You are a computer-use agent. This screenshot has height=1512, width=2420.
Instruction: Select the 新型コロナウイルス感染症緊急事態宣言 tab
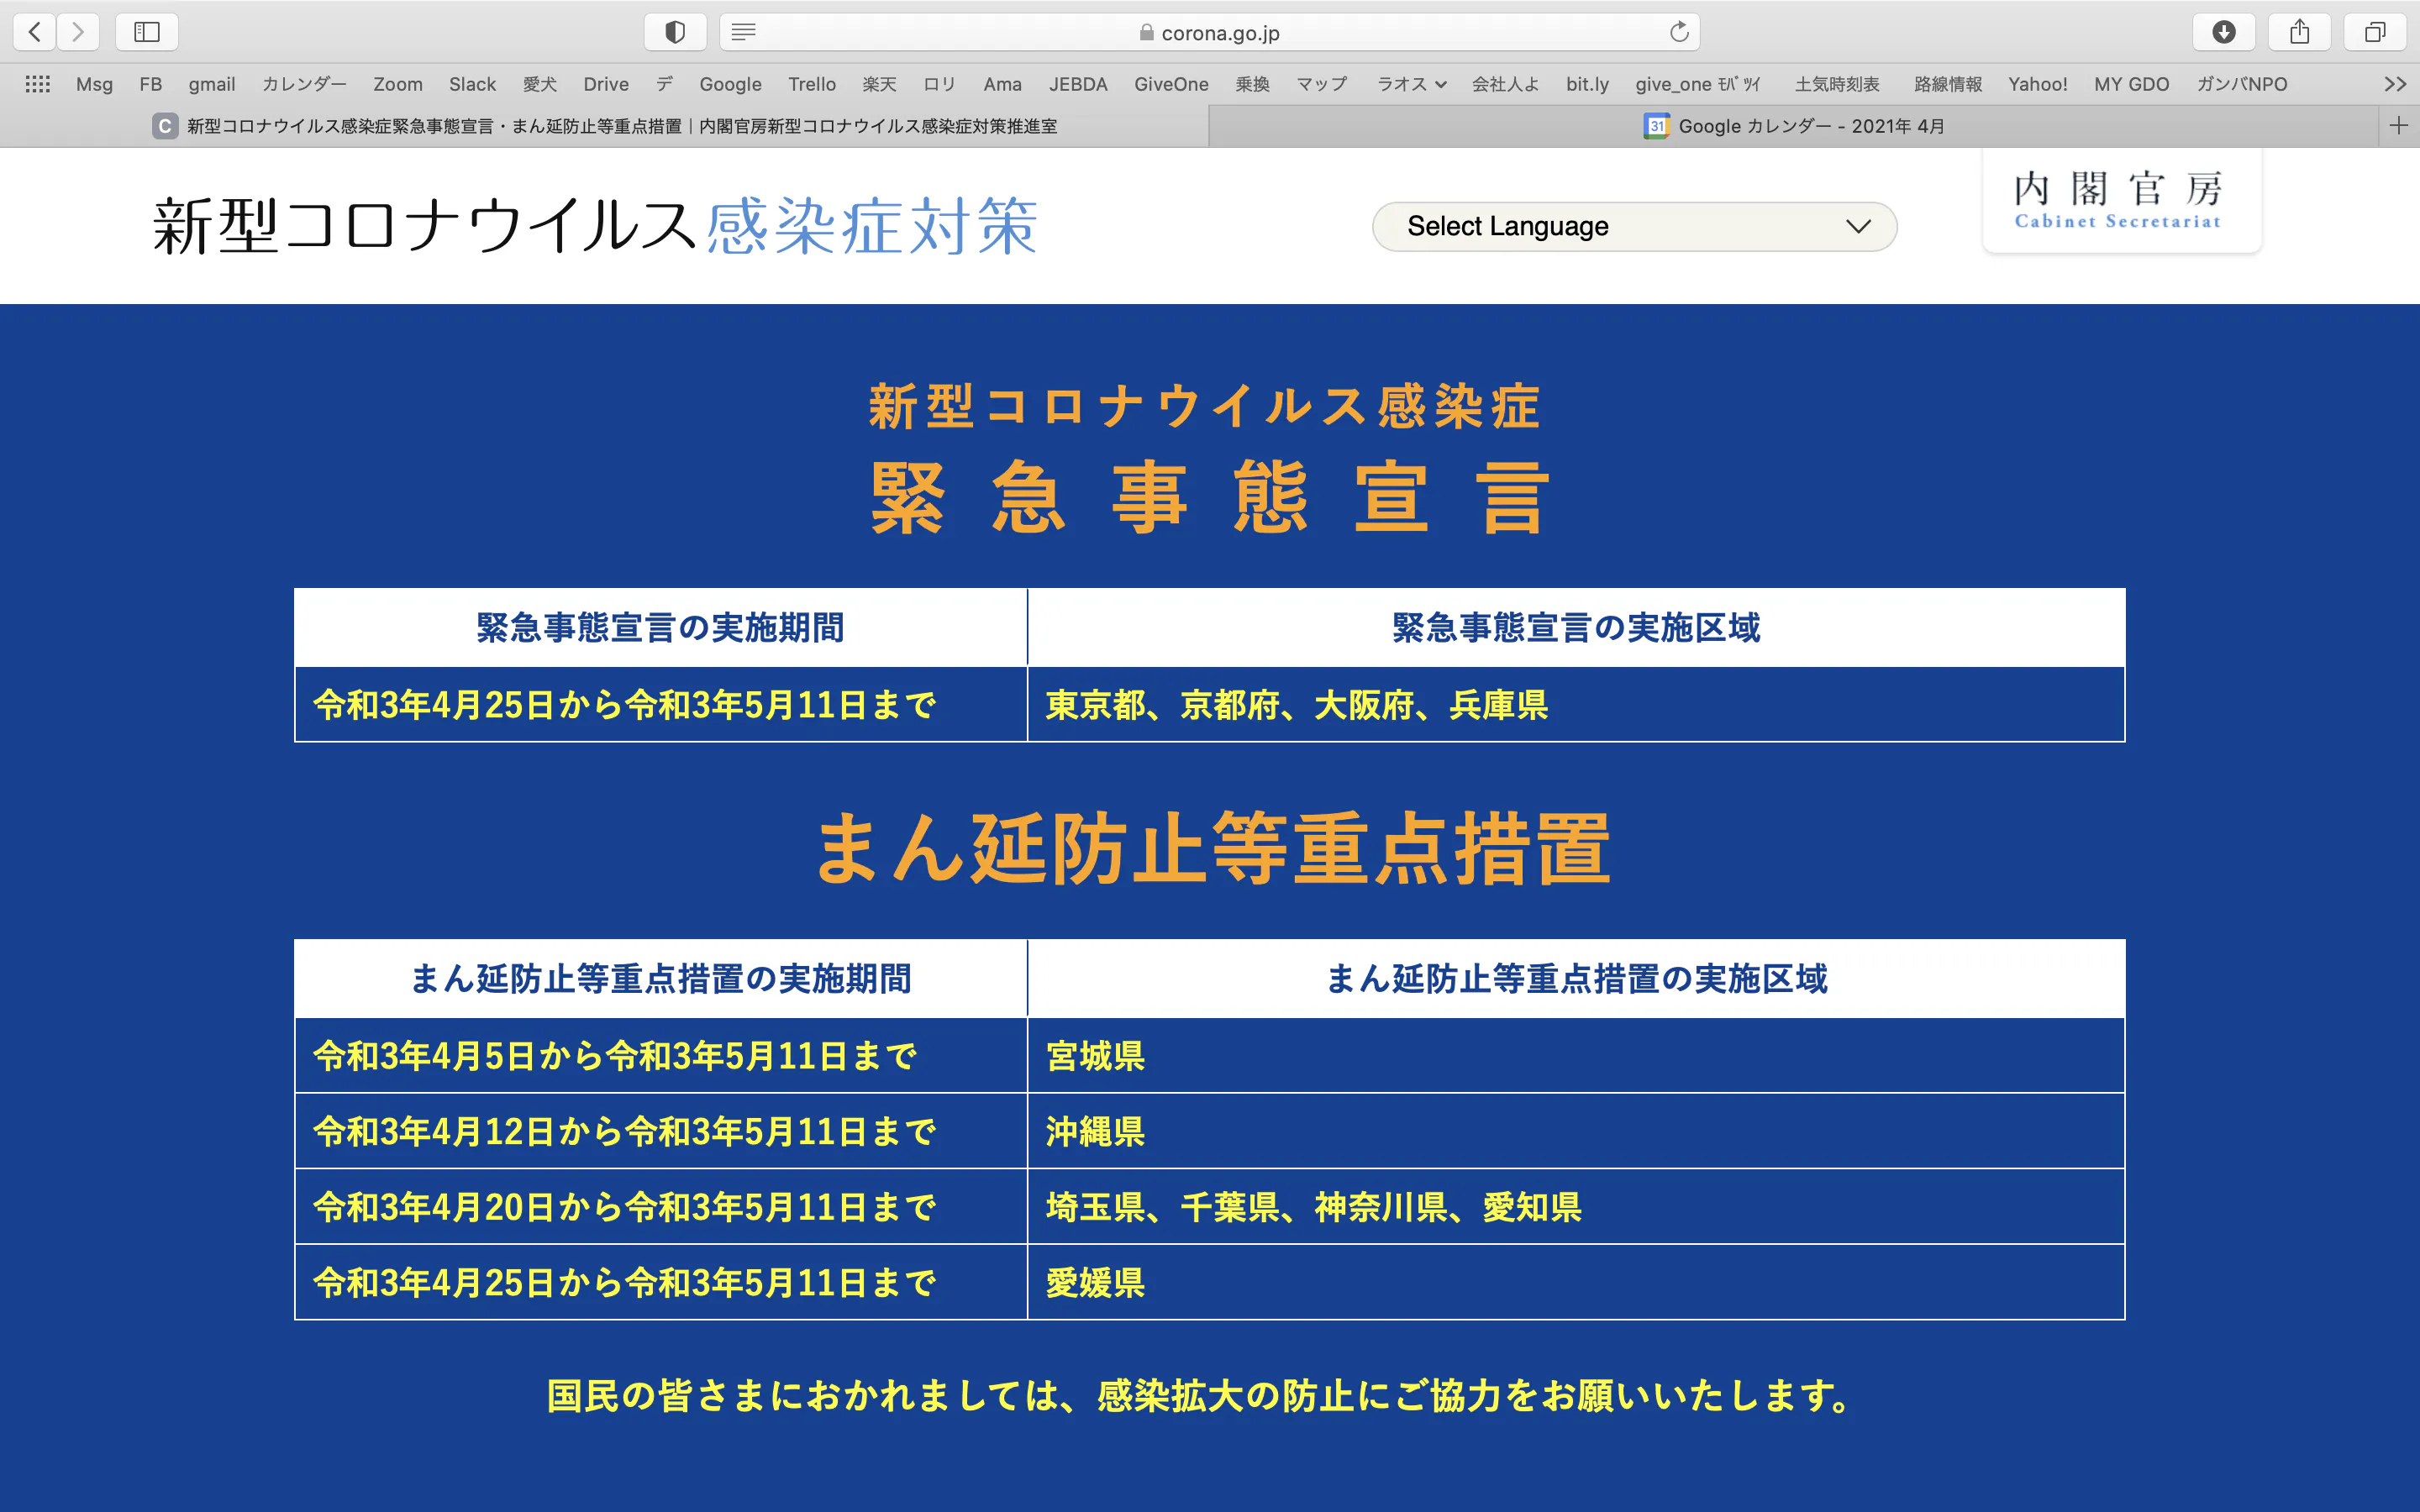[620, 126]
